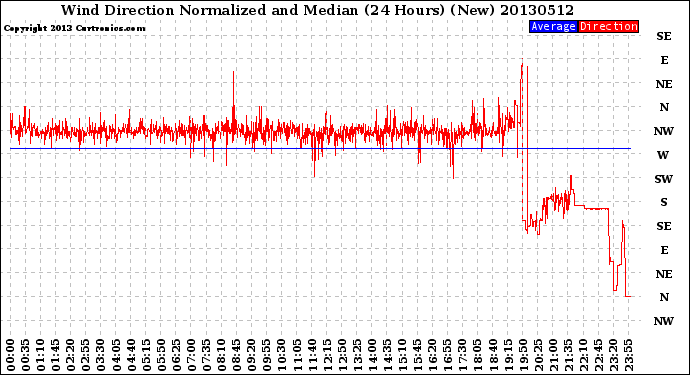Screen dimensions: 690x375
Task: Click the 02:55 time axis label
Action: 86,355
